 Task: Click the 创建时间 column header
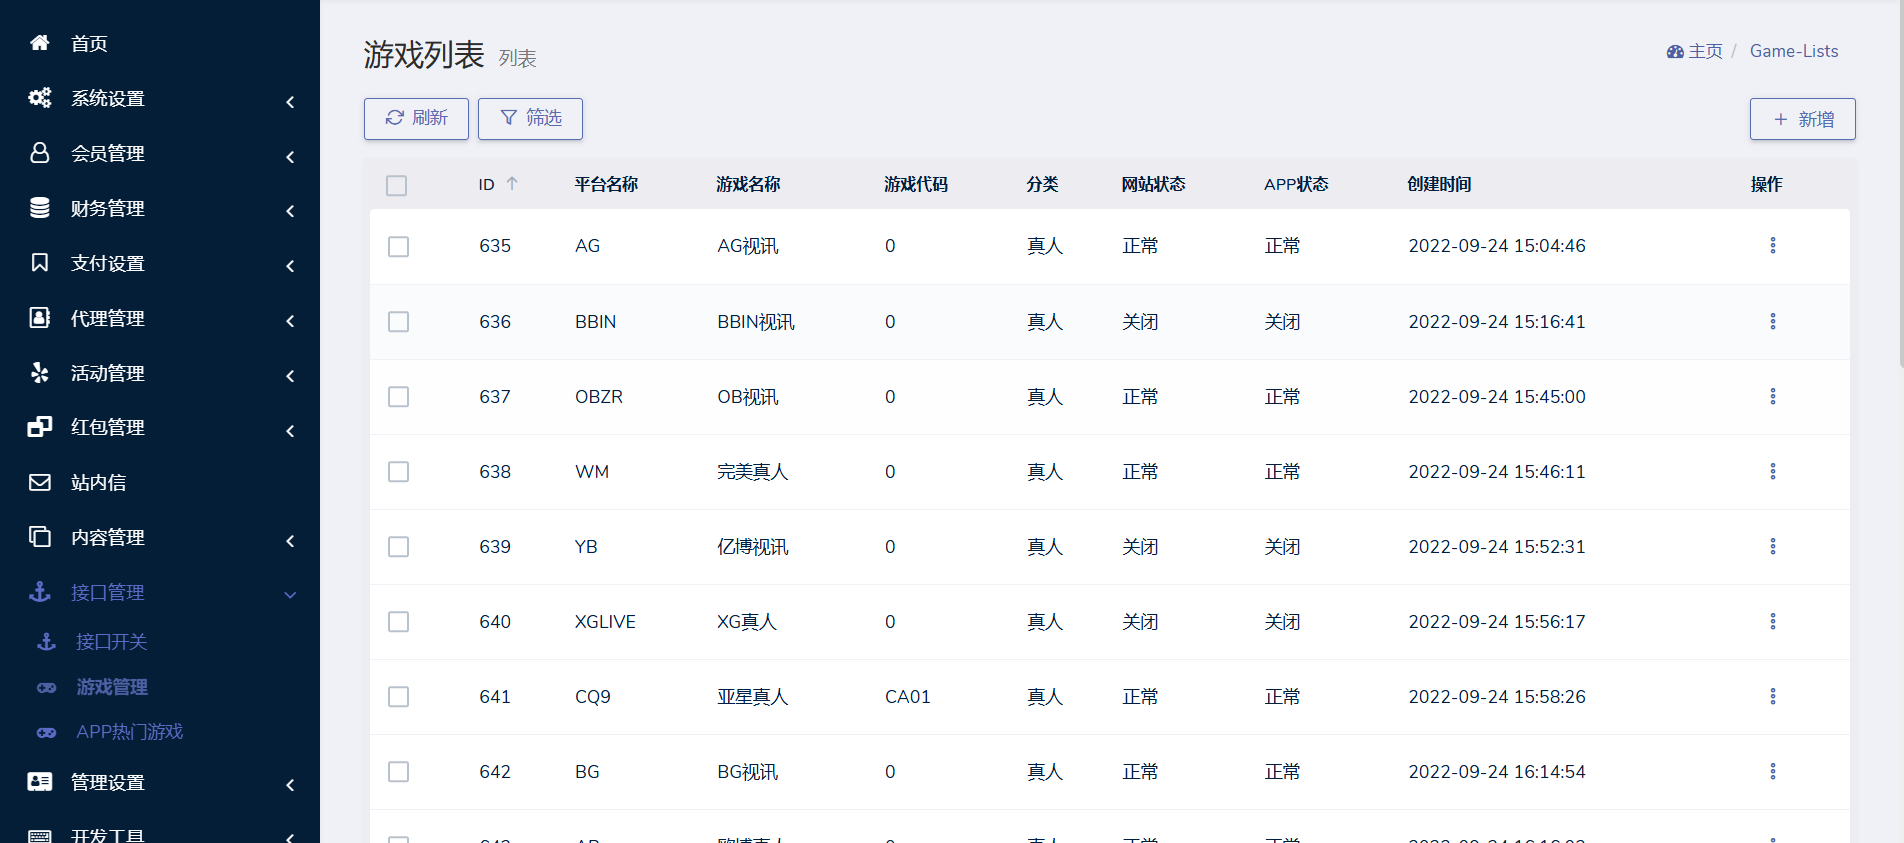1439,184
